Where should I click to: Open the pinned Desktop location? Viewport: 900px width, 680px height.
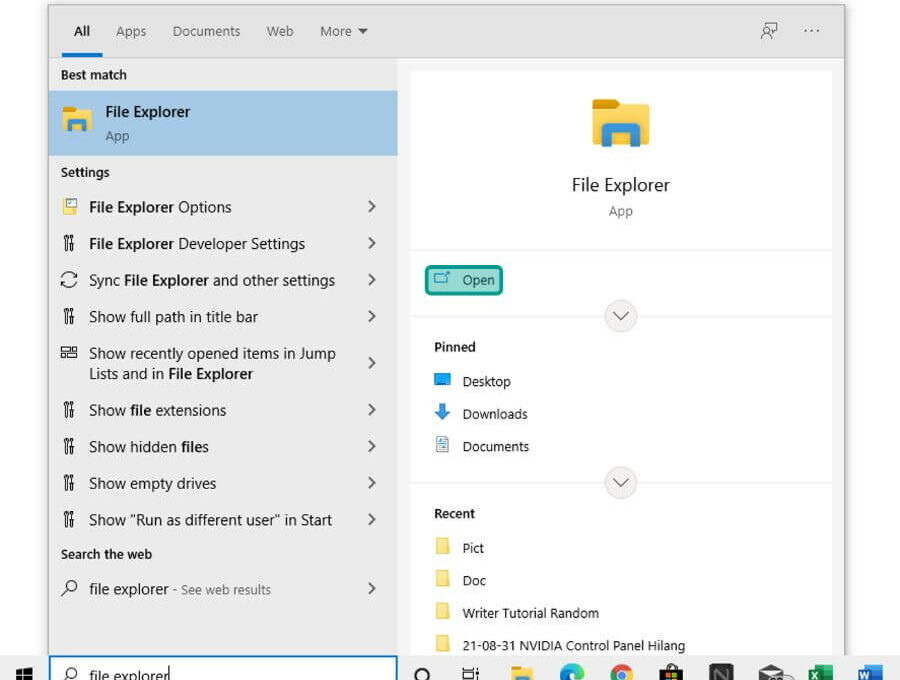pos(472,381)
